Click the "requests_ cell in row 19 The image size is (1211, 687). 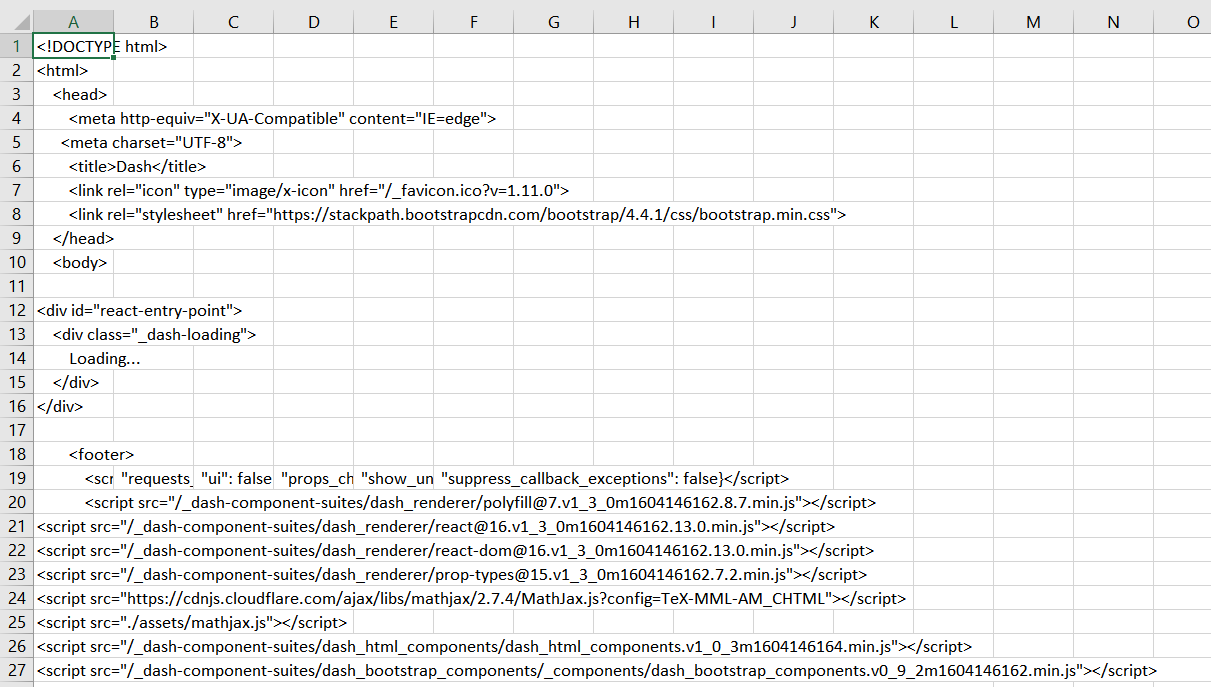(x=154, y=478)
